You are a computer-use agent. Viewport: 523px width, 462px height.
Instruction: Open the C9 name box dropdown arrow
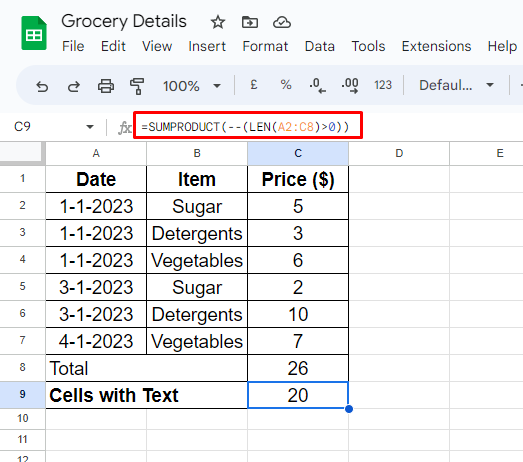coord(90,127)
